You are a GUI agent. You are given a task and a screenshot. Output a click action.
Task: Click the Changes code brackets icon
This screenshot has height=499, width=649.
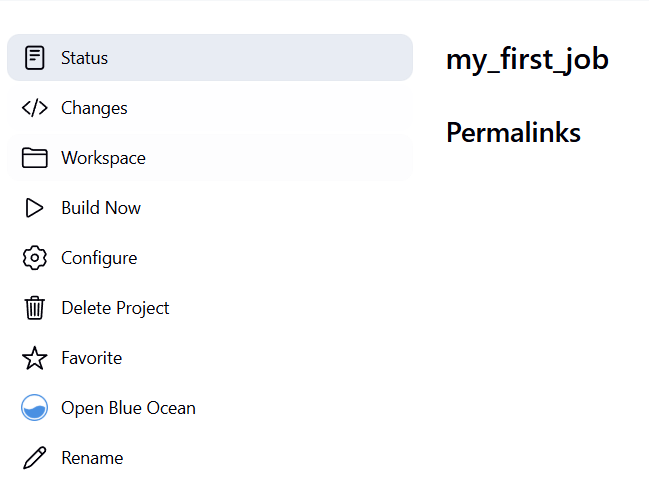pyautogui.click(x=34, y=108)
